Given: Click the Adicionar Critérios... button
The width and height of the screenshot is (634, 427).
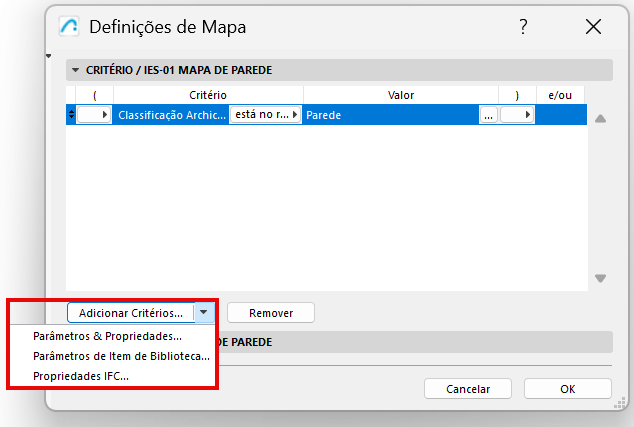Looking at the screenshot, I should point(131,313).
